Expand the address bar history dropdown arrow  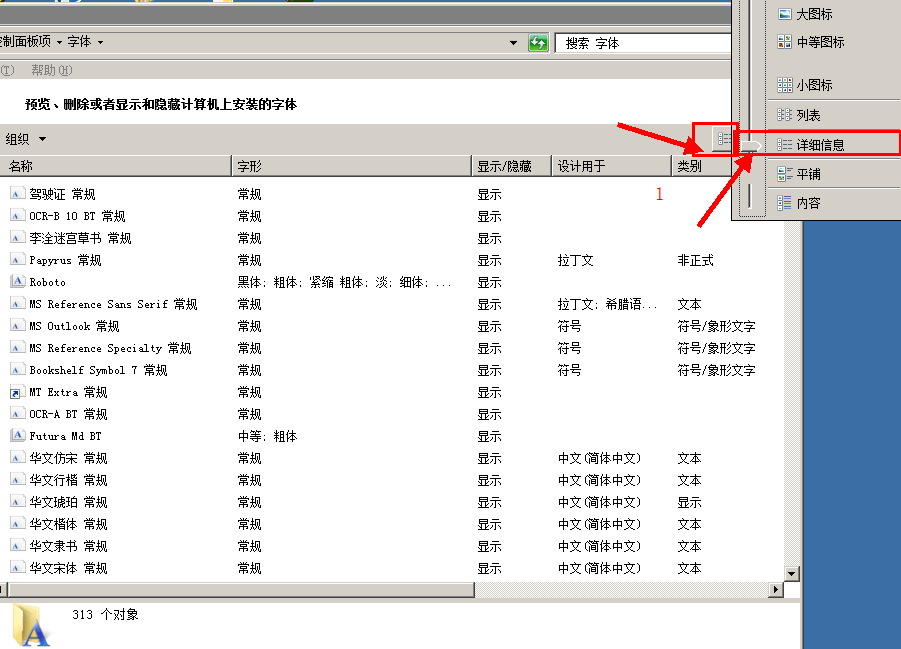coord(514,43)
